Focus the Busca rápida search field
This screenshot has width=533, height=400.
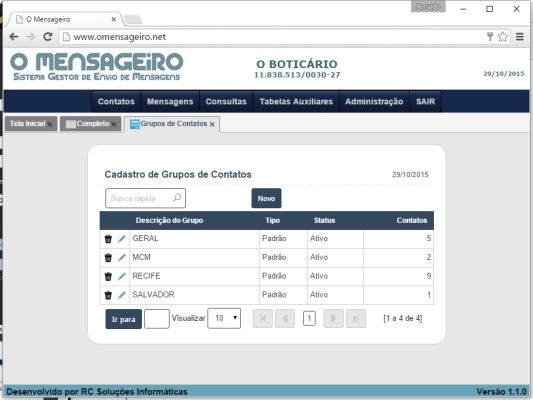tap(145, 198)
